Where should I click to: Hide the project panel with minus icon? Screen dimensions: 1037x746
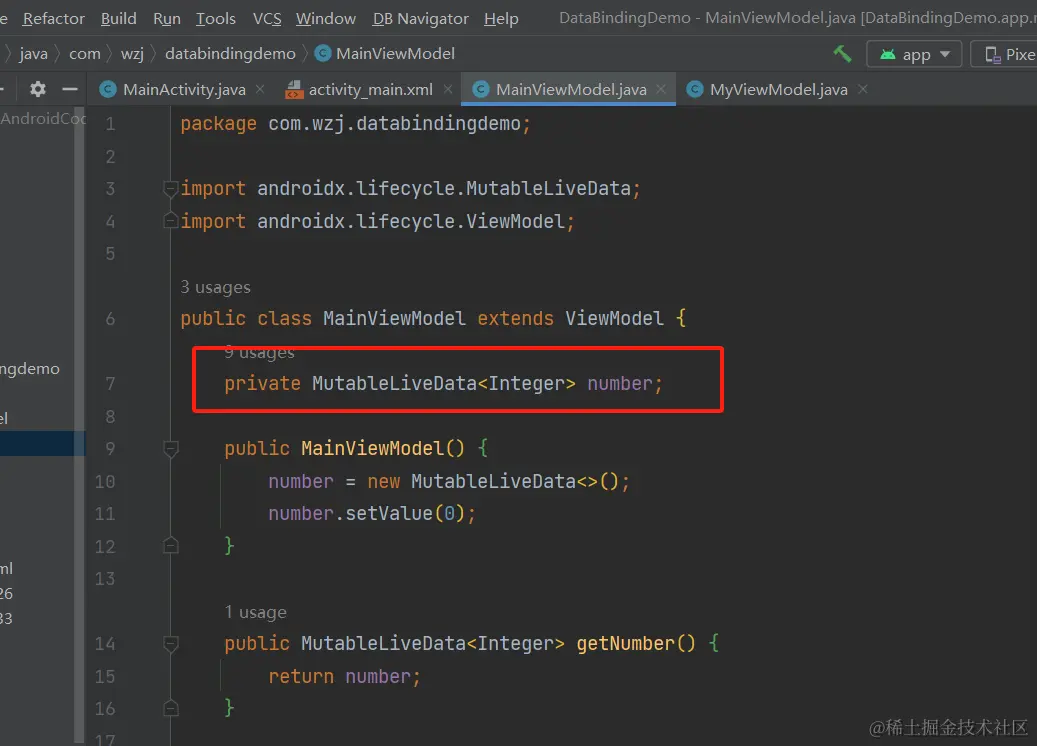pyautogui.click(x=70, y=89)
